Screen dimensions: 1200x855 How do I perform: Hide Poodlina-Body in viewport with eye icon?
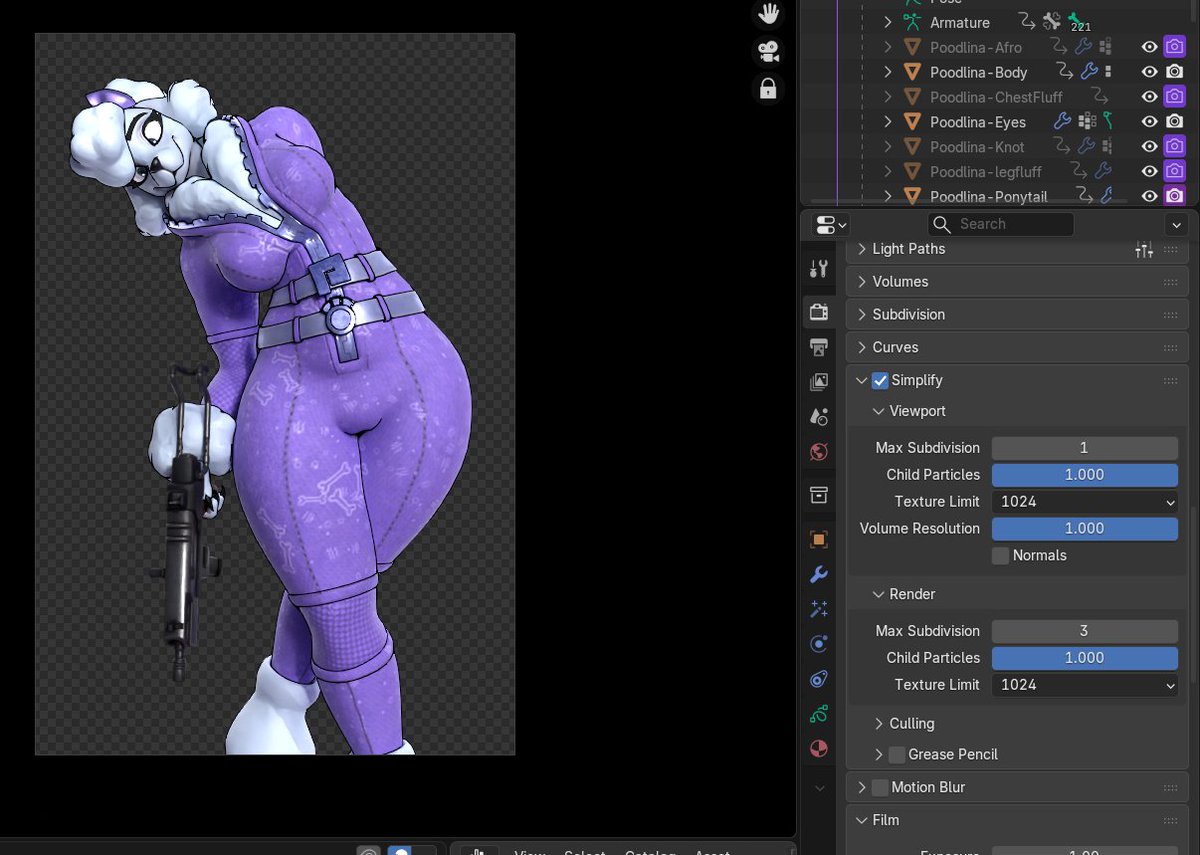[1150, 72]
